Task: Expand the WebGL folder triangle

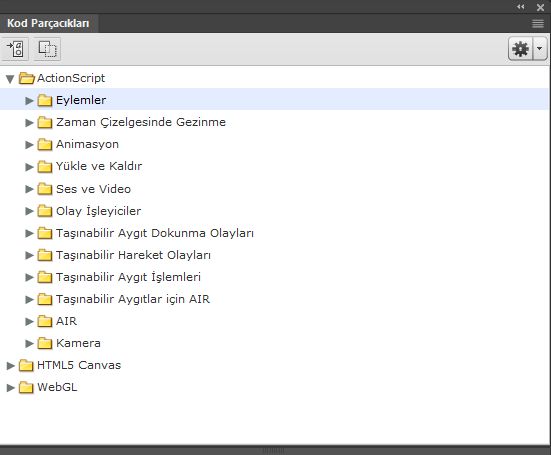Action: [x=11, y=388]
